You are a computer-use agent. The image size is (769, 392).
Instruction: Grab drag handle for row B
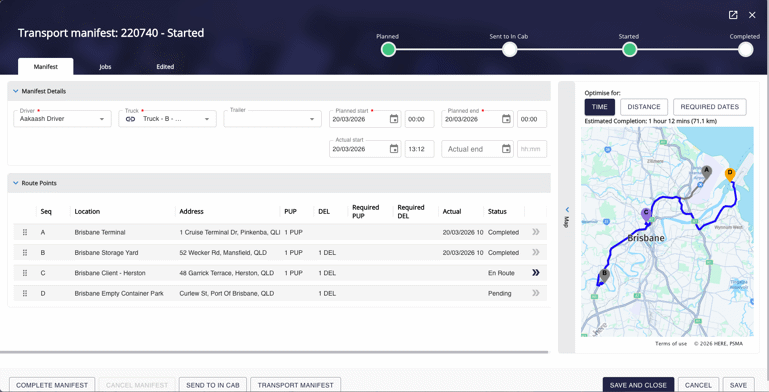coord(25,253)
